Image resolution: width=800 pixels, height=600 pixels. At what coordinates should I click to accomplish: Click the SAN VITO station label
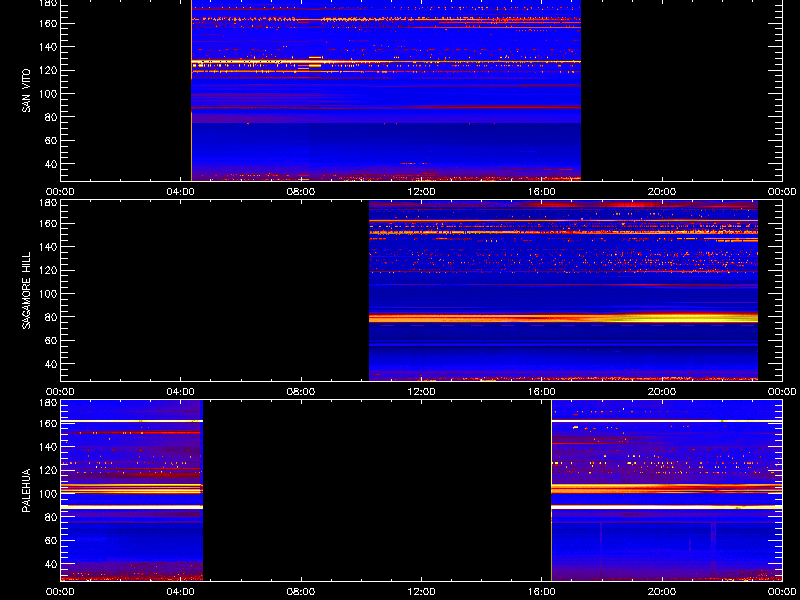coord(26,91)
